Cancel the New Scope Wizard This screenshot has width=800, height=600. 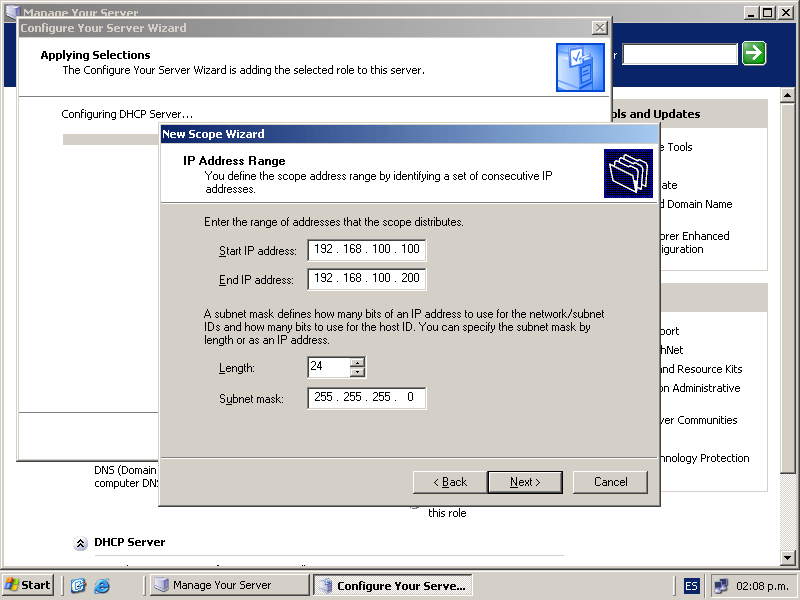(x=610, y=482)
